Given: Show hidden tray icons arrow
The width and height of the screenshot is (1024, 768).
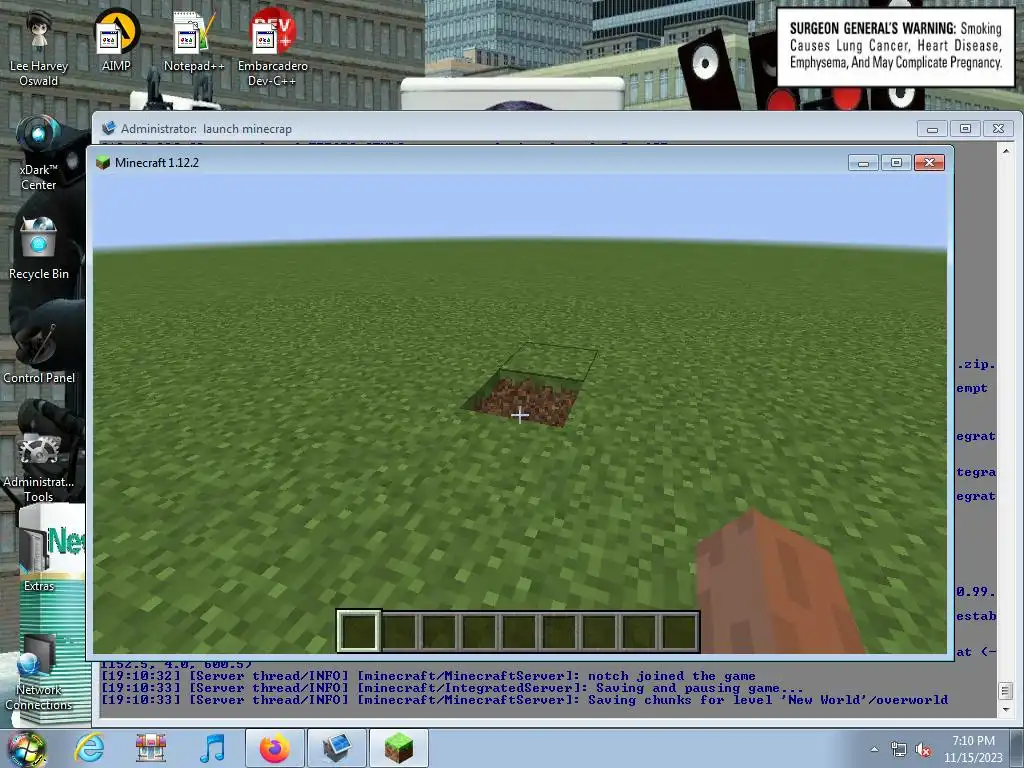Looking at the screenshot, I should 874,749.
